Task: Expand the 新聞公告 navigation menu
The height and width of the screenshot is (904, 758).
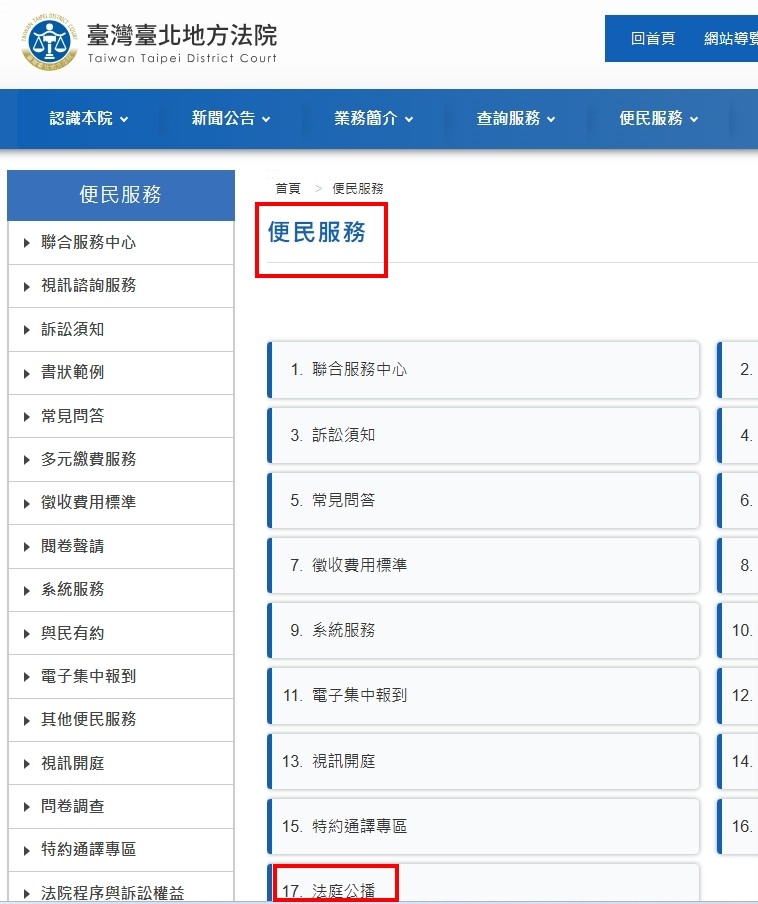Action: coord(231,118)
